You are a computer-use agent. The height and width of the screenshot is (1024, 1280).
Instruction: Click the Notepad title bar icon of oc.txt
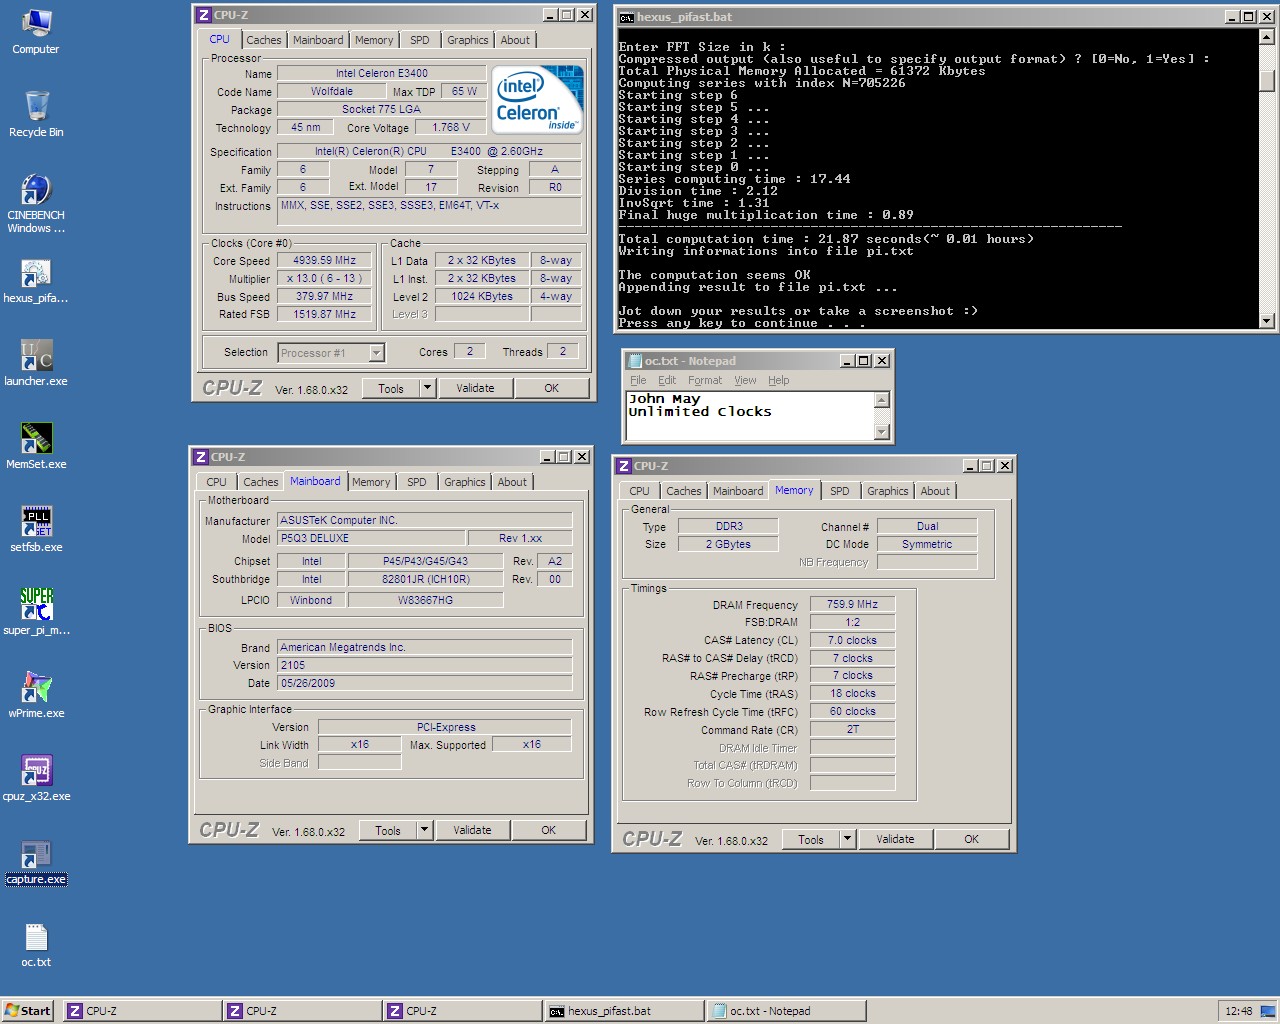pyautogui.click(x=634, y=361)
